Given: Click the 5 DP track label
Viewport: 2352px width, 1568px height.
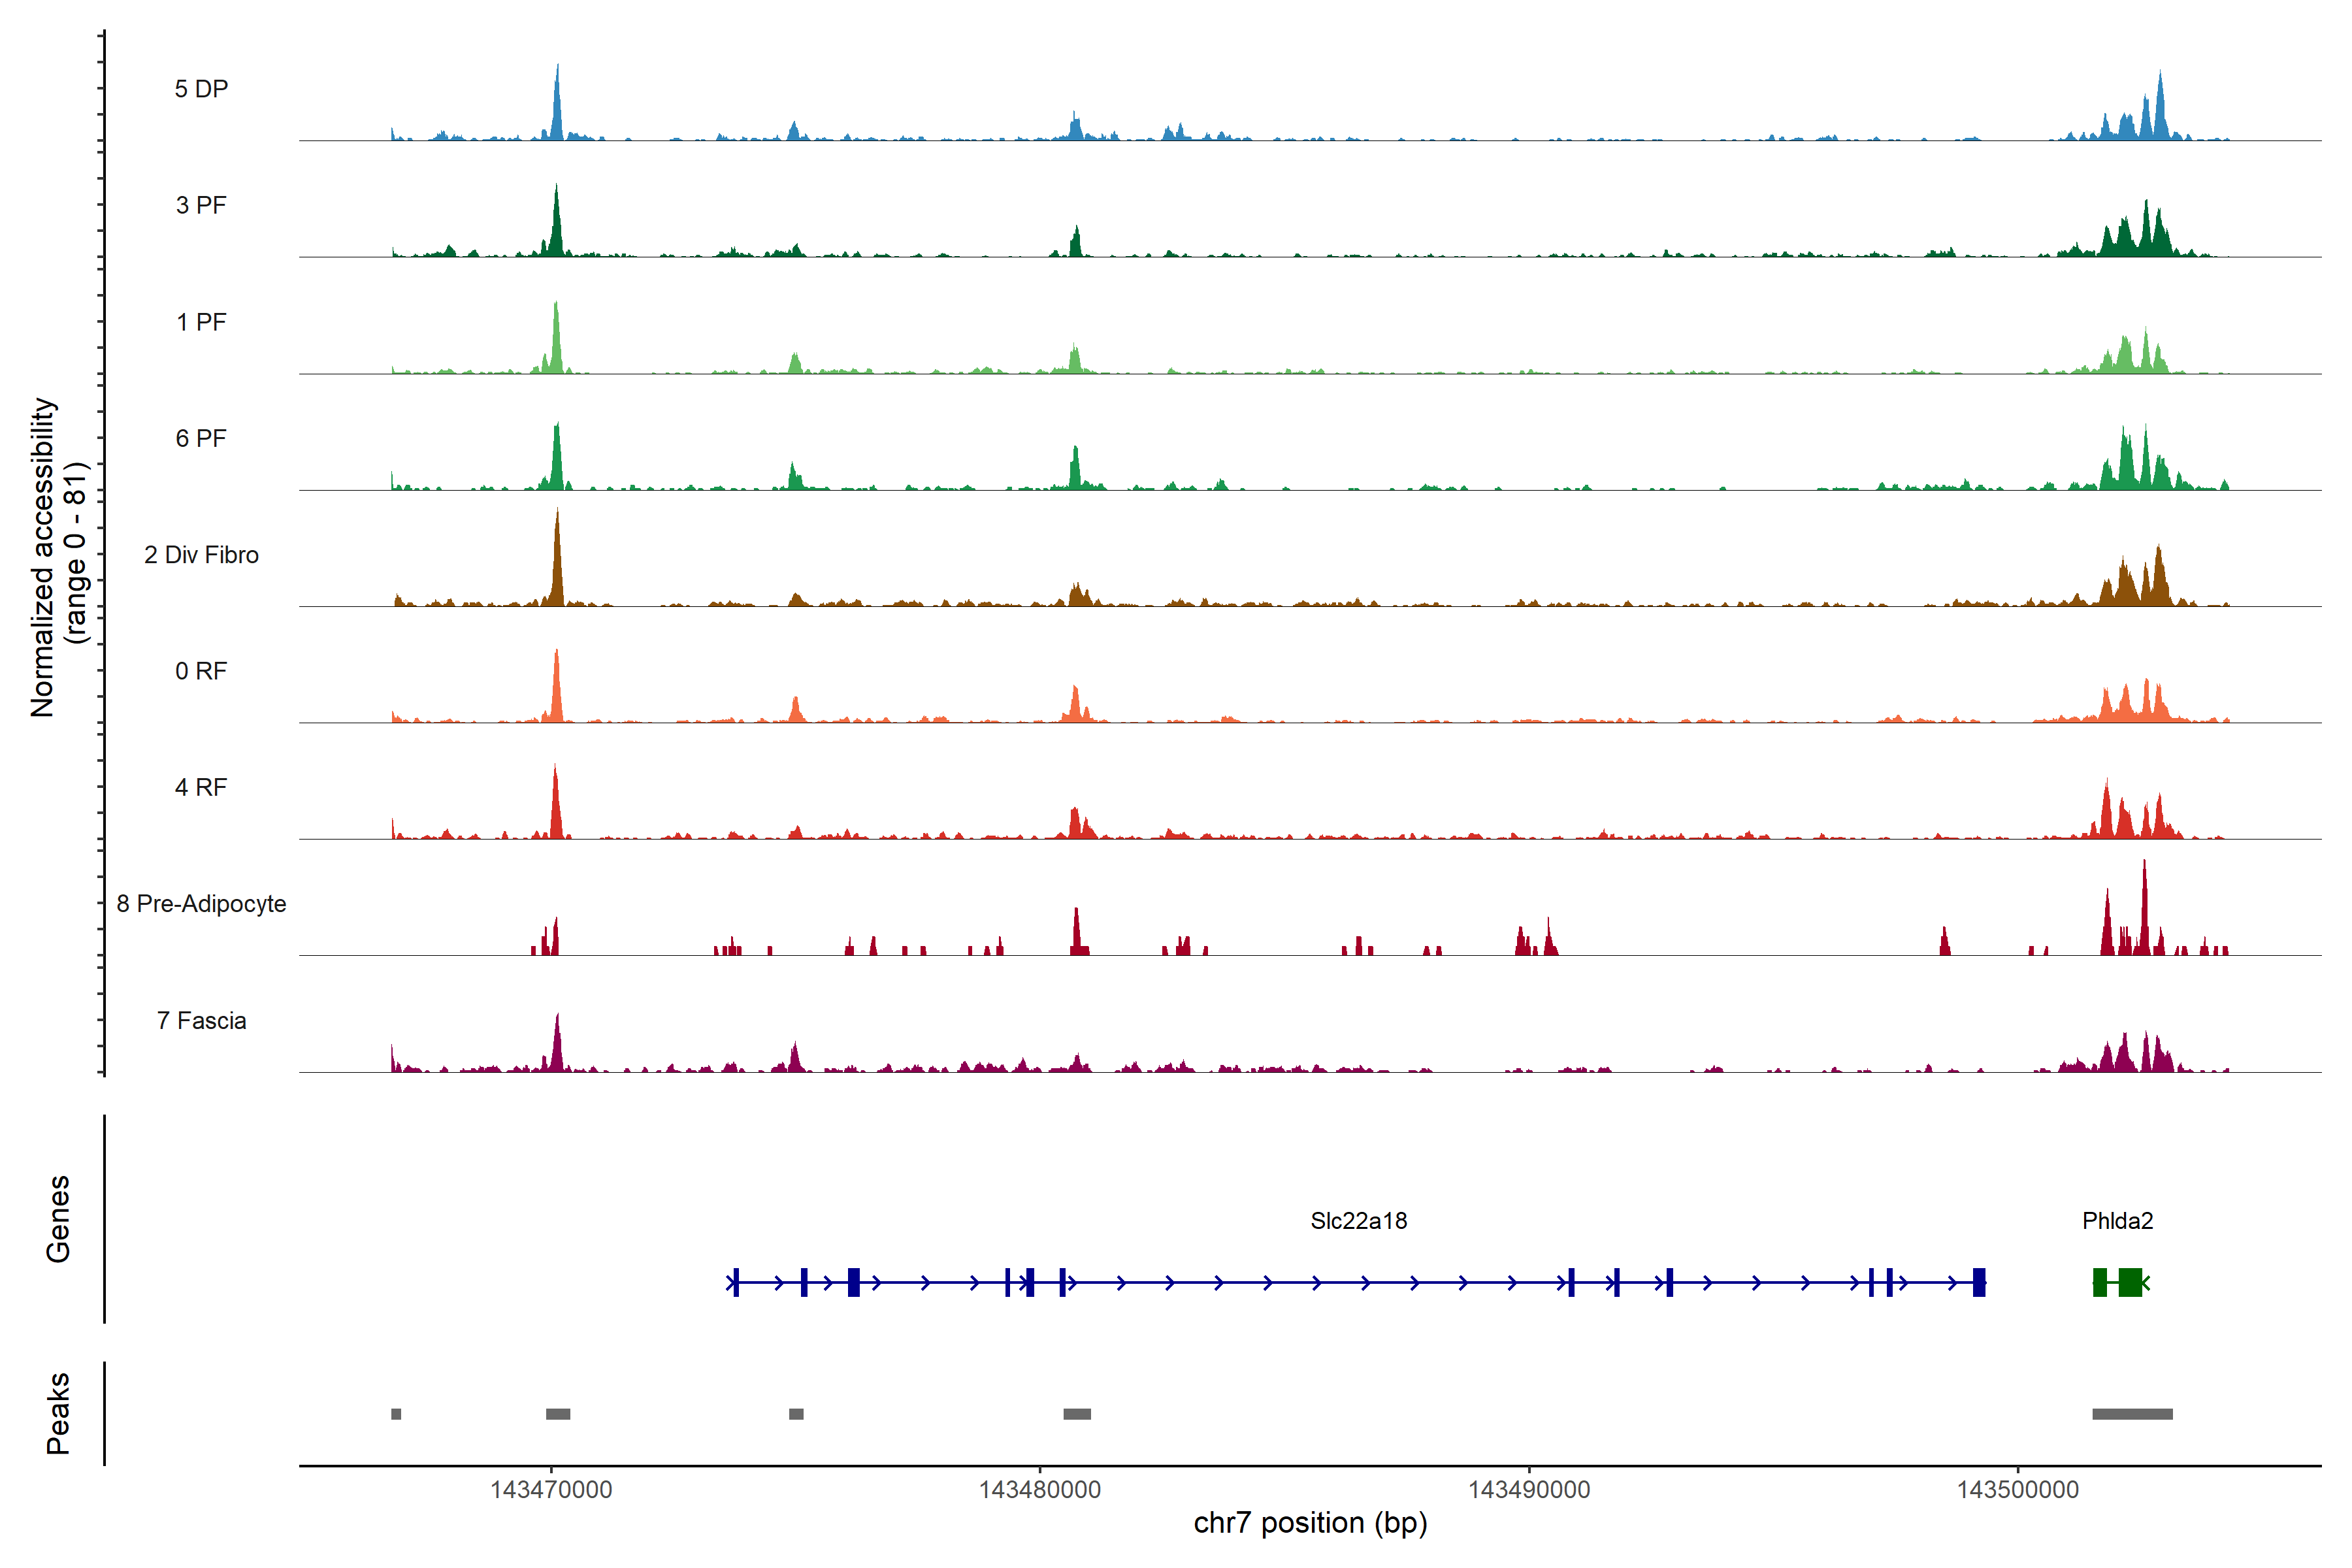Looking at the screenshot, I should pos(201,89).
